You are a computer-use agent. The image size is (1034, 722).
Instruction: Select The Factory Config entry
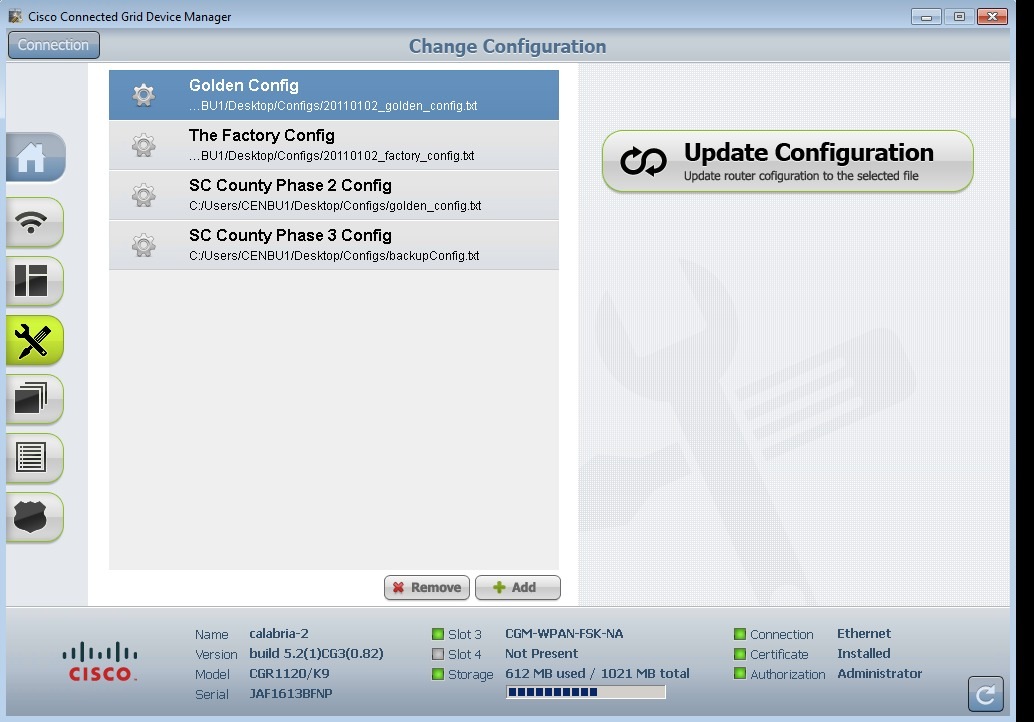334,145
